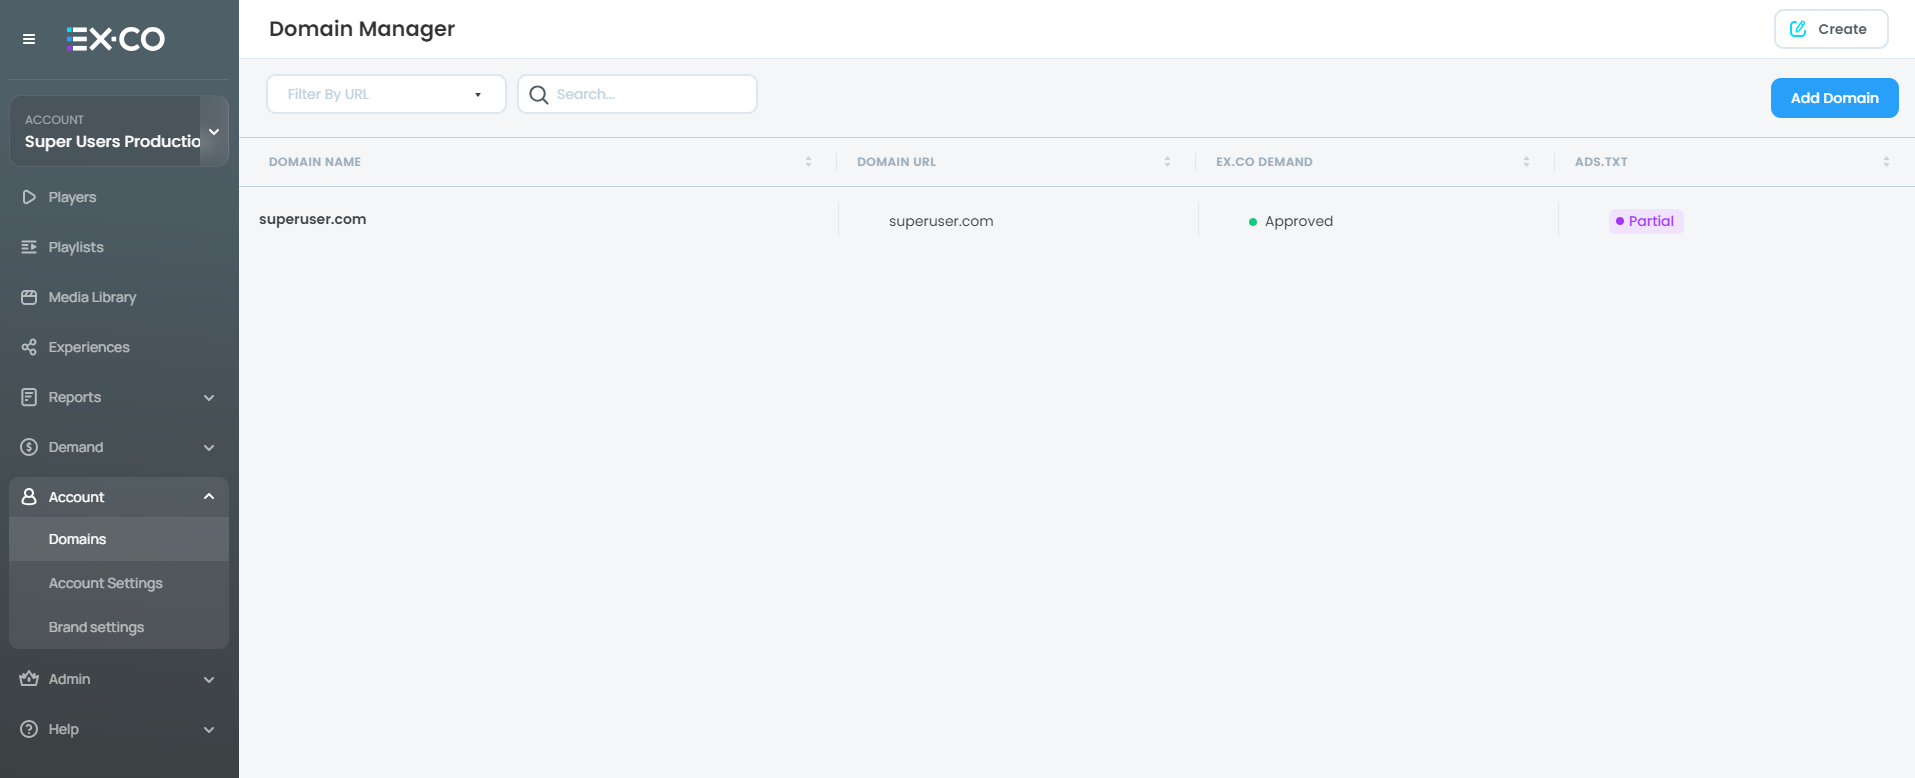Click the Account person icon
The image size is (1915, 778).
[x=29, y=497]
